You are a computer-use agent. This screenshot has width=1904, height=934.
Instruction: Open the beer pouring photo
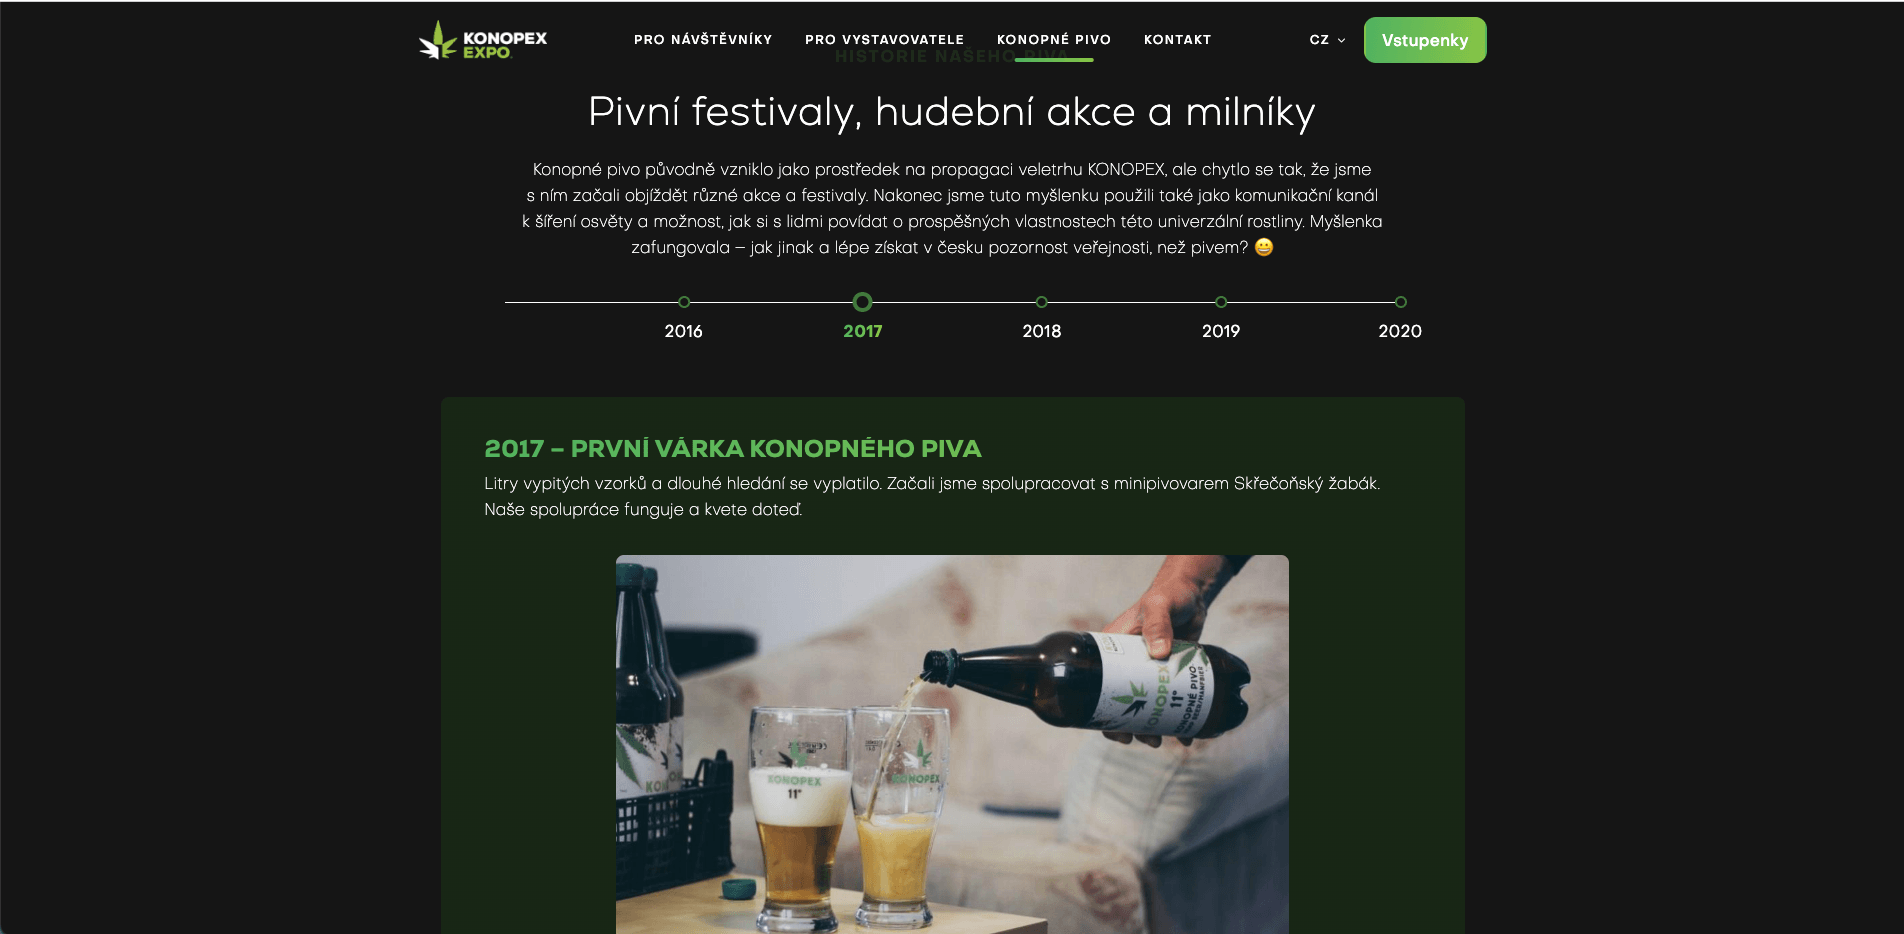pos(952,744)
